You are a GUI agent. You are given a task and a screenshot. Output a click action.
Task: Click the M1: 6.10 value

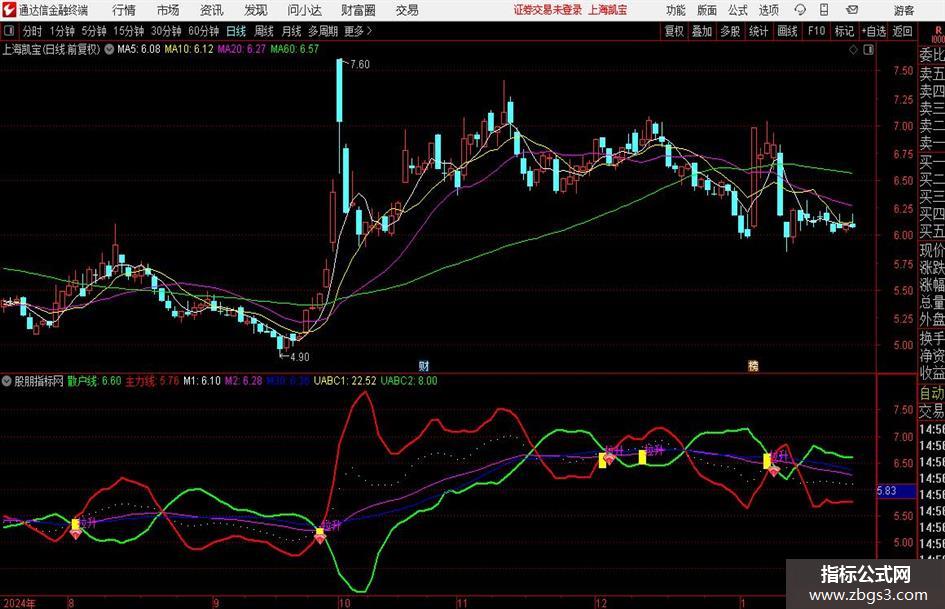tap(202, 381)
